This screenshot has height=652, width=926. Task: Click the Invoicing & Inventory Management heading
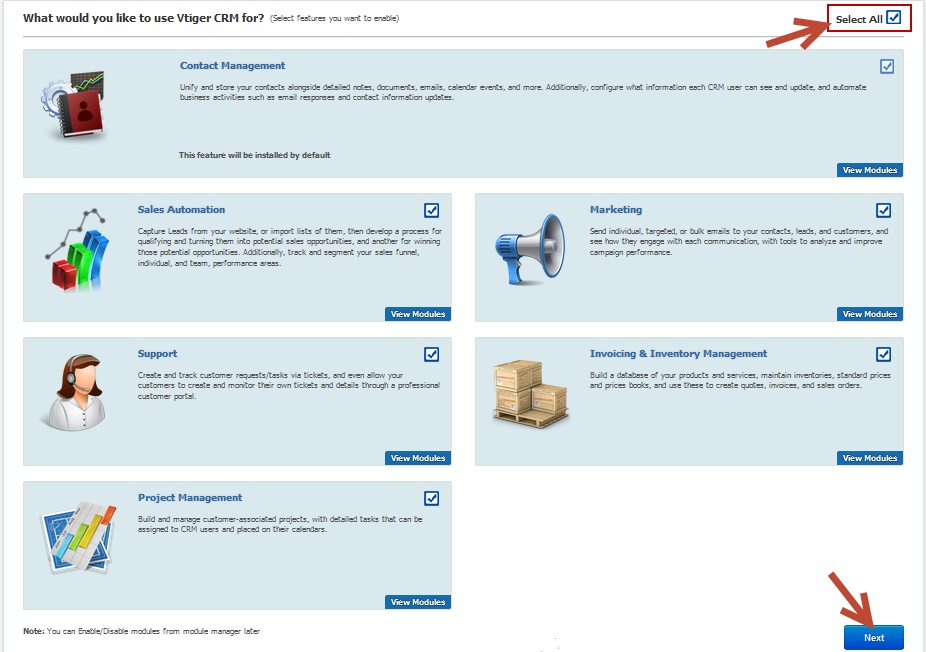click(x=678, y=354)
